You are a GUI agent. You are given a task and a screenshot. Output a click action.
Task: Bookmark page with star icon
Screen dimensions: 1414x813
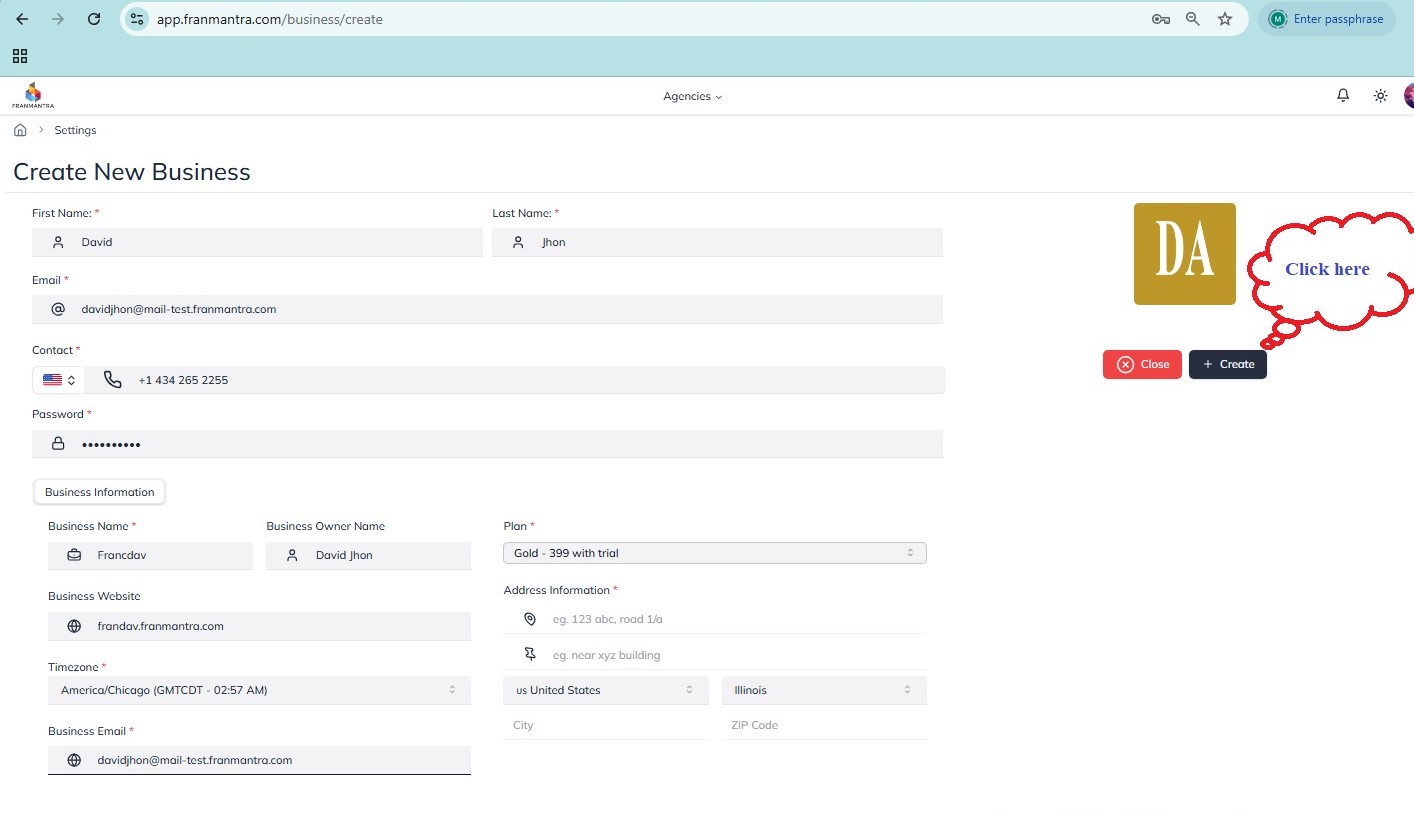(1225, 19)
